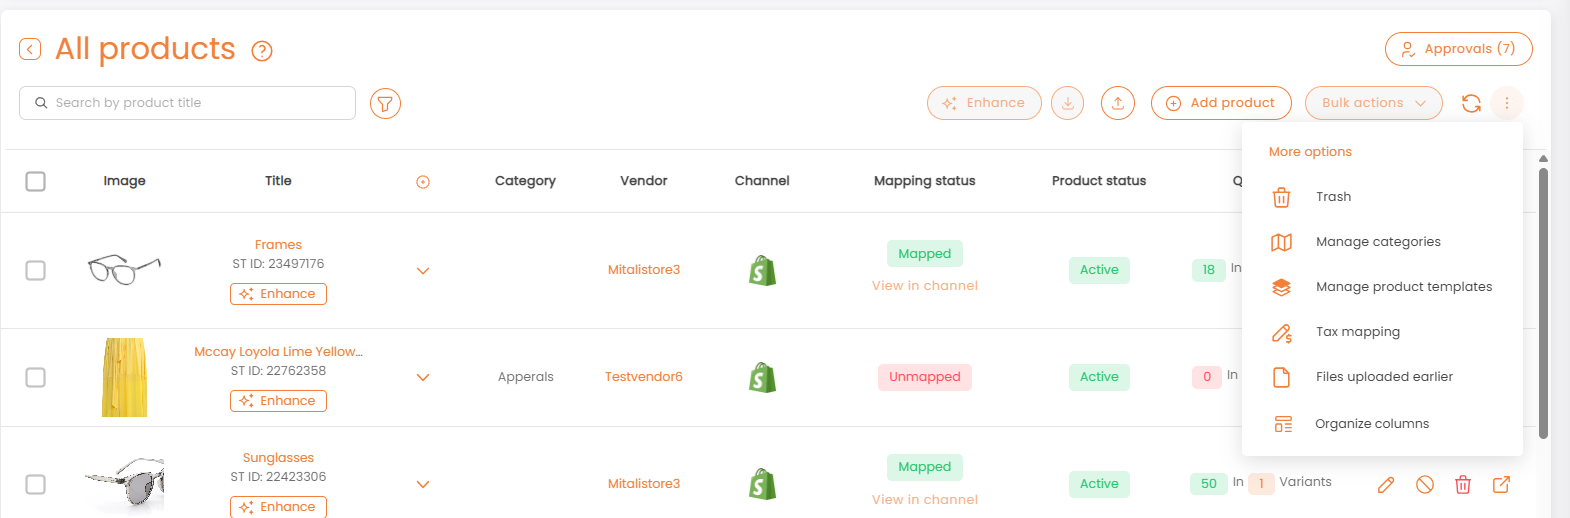Click the map icon for Manage categories
Viewport: 1570px width, 518px height.
point(1281,242)
